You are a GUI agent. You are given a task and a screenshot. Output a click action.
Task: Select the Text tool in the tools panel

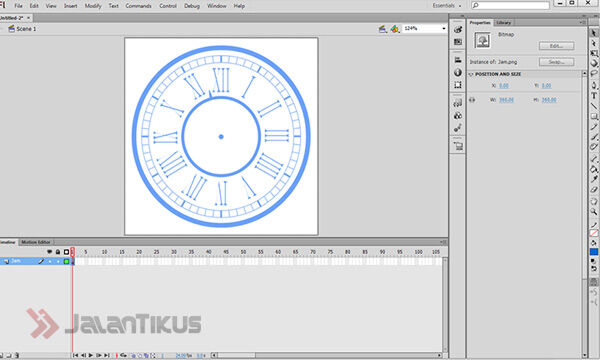pos(594,96)
